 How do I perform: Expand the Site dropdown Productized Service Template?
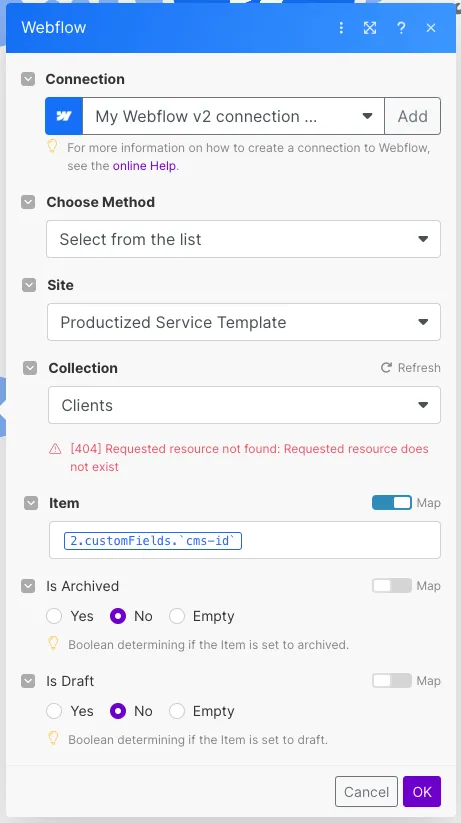(244, 322)
